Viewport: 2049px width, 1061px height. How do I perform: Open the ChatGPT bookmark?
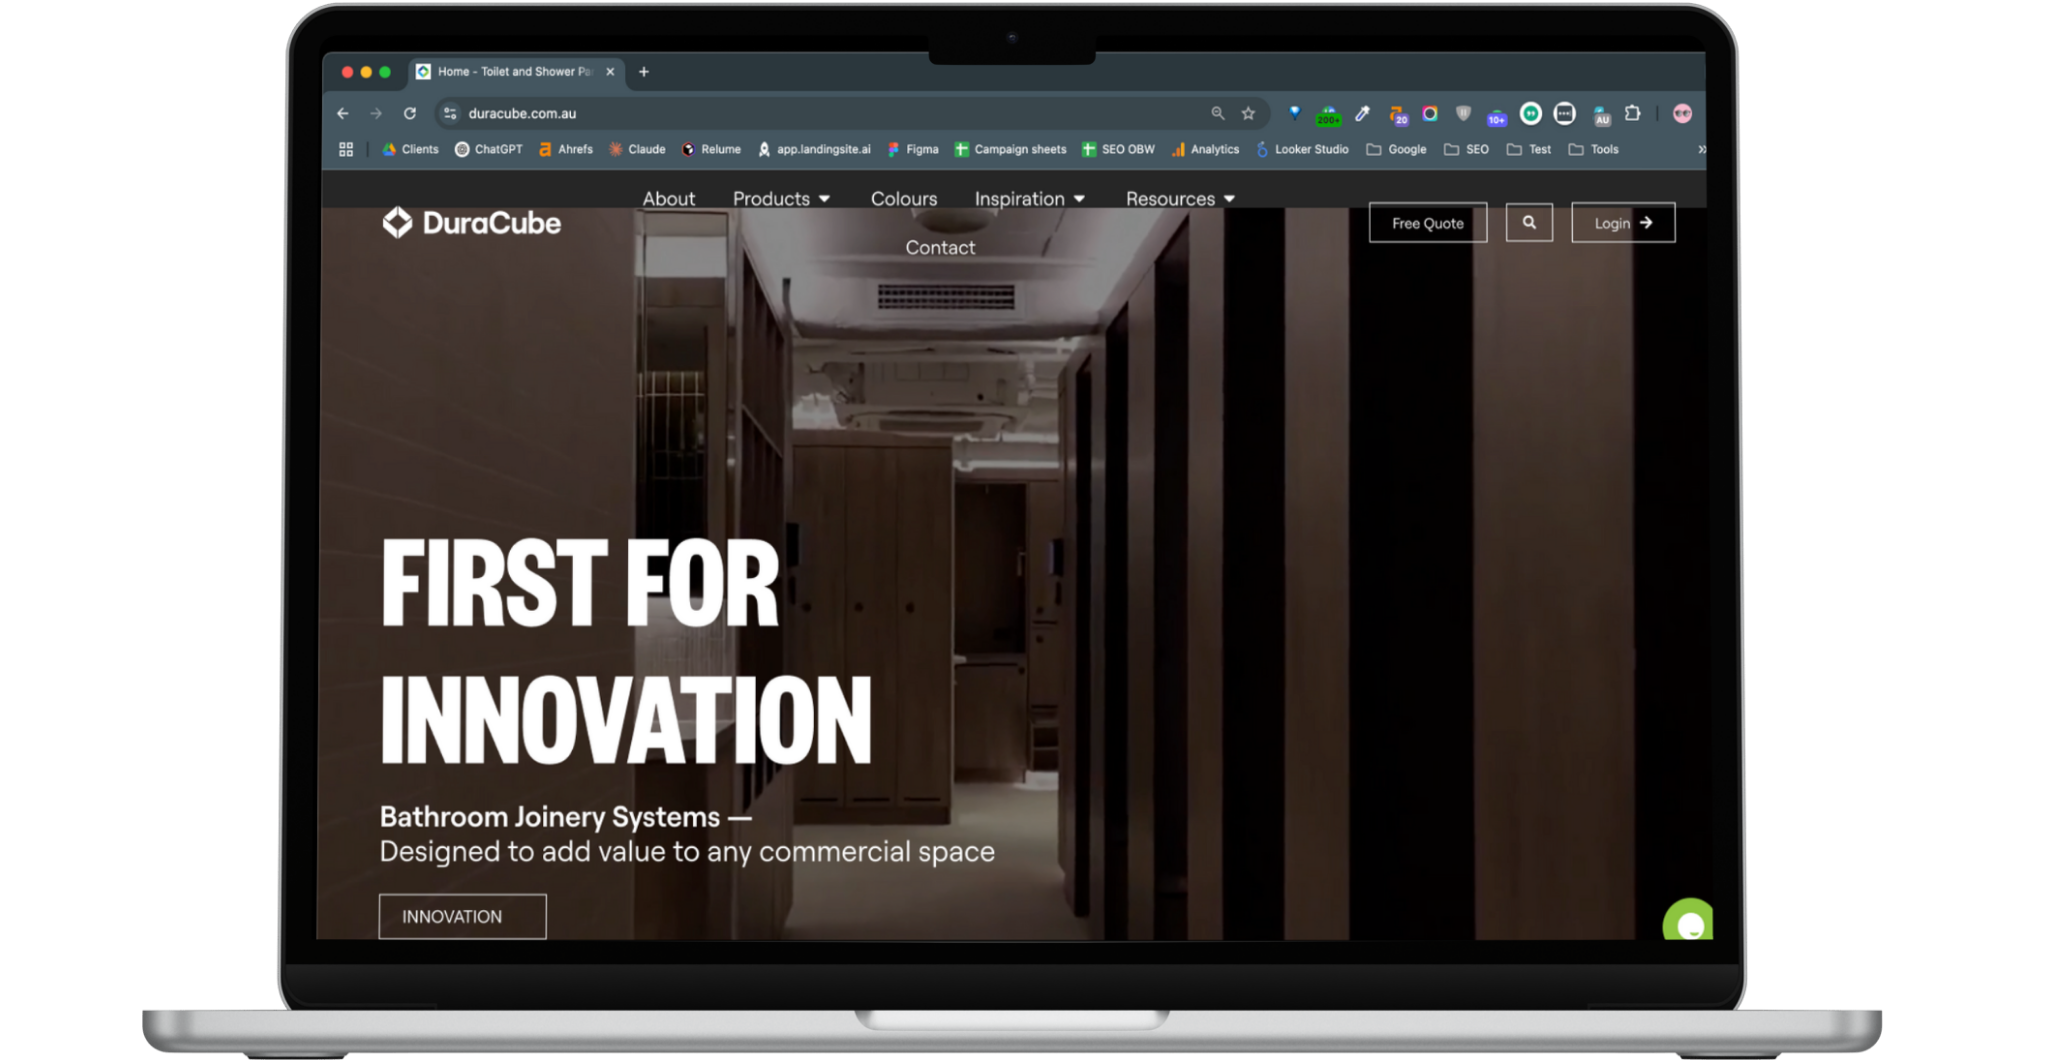[x=488, y=149]
